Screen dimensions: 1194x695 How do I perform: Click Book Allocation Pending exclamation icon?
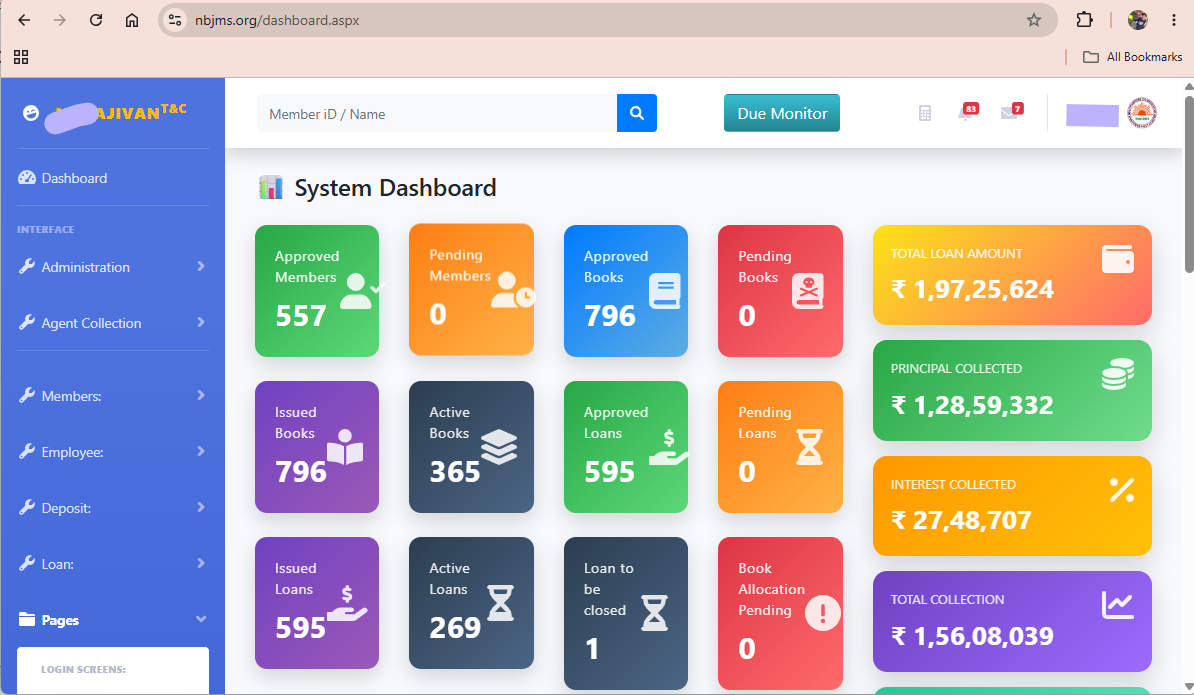tap(823, 613)
